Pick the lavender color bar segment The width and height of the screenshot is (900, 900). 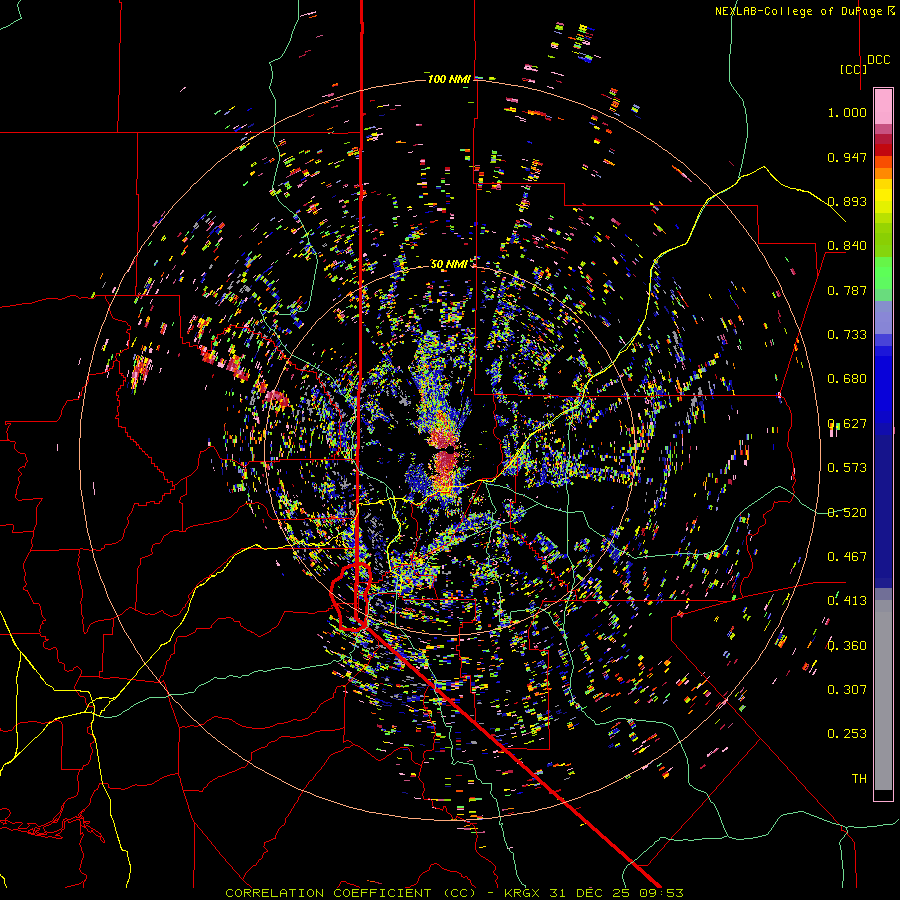tap(883, 317)
